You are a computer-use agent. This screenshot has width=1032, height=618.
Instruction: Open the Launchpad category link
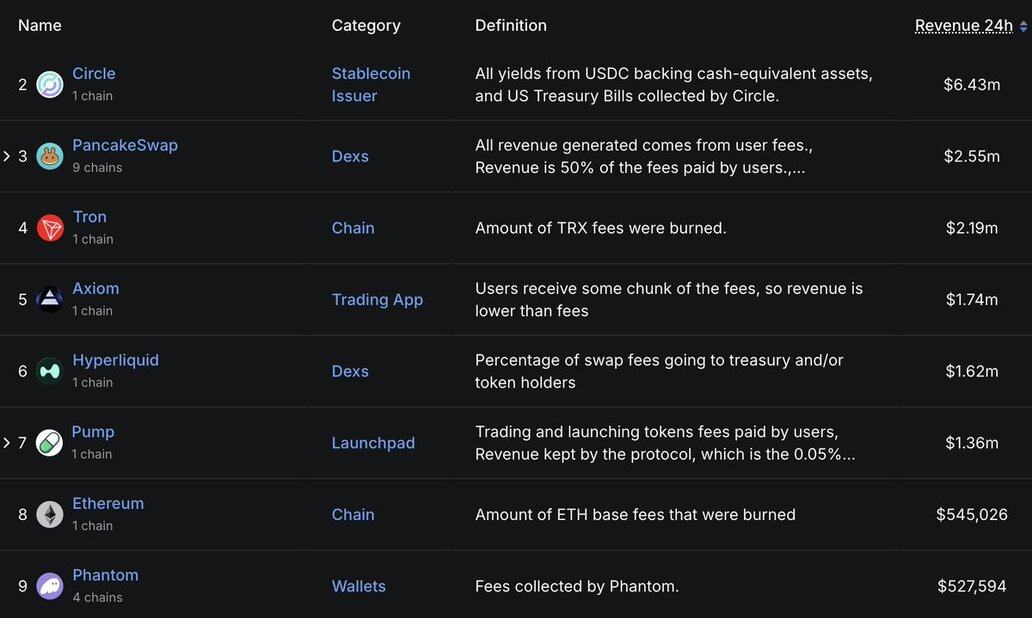click(x=373, y=443)
